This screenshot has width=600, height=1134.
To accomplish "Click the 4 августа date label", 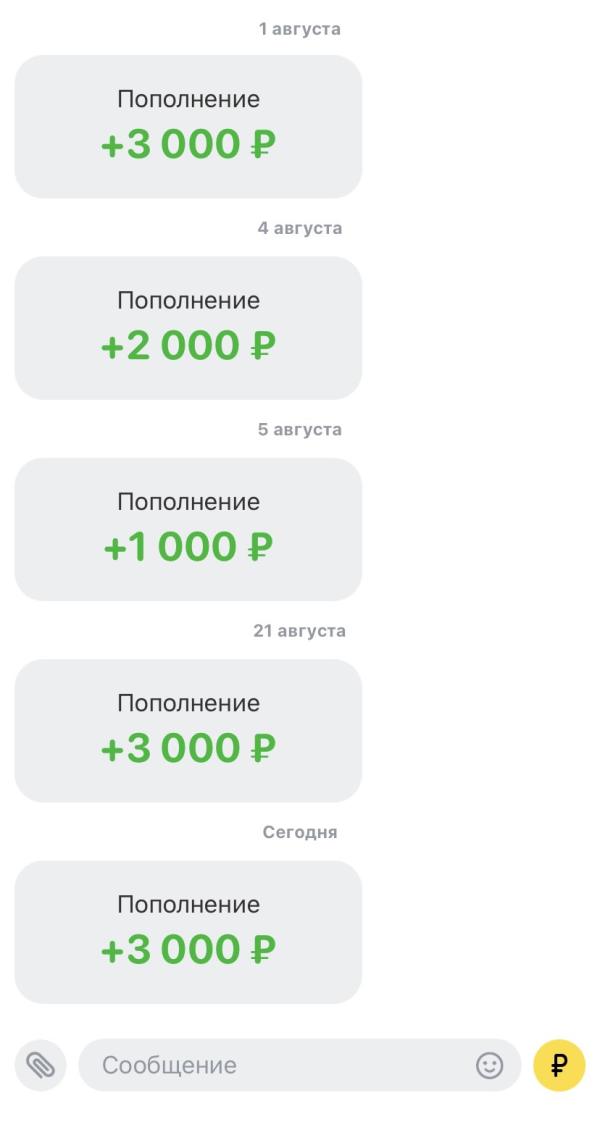I will 299,229.
